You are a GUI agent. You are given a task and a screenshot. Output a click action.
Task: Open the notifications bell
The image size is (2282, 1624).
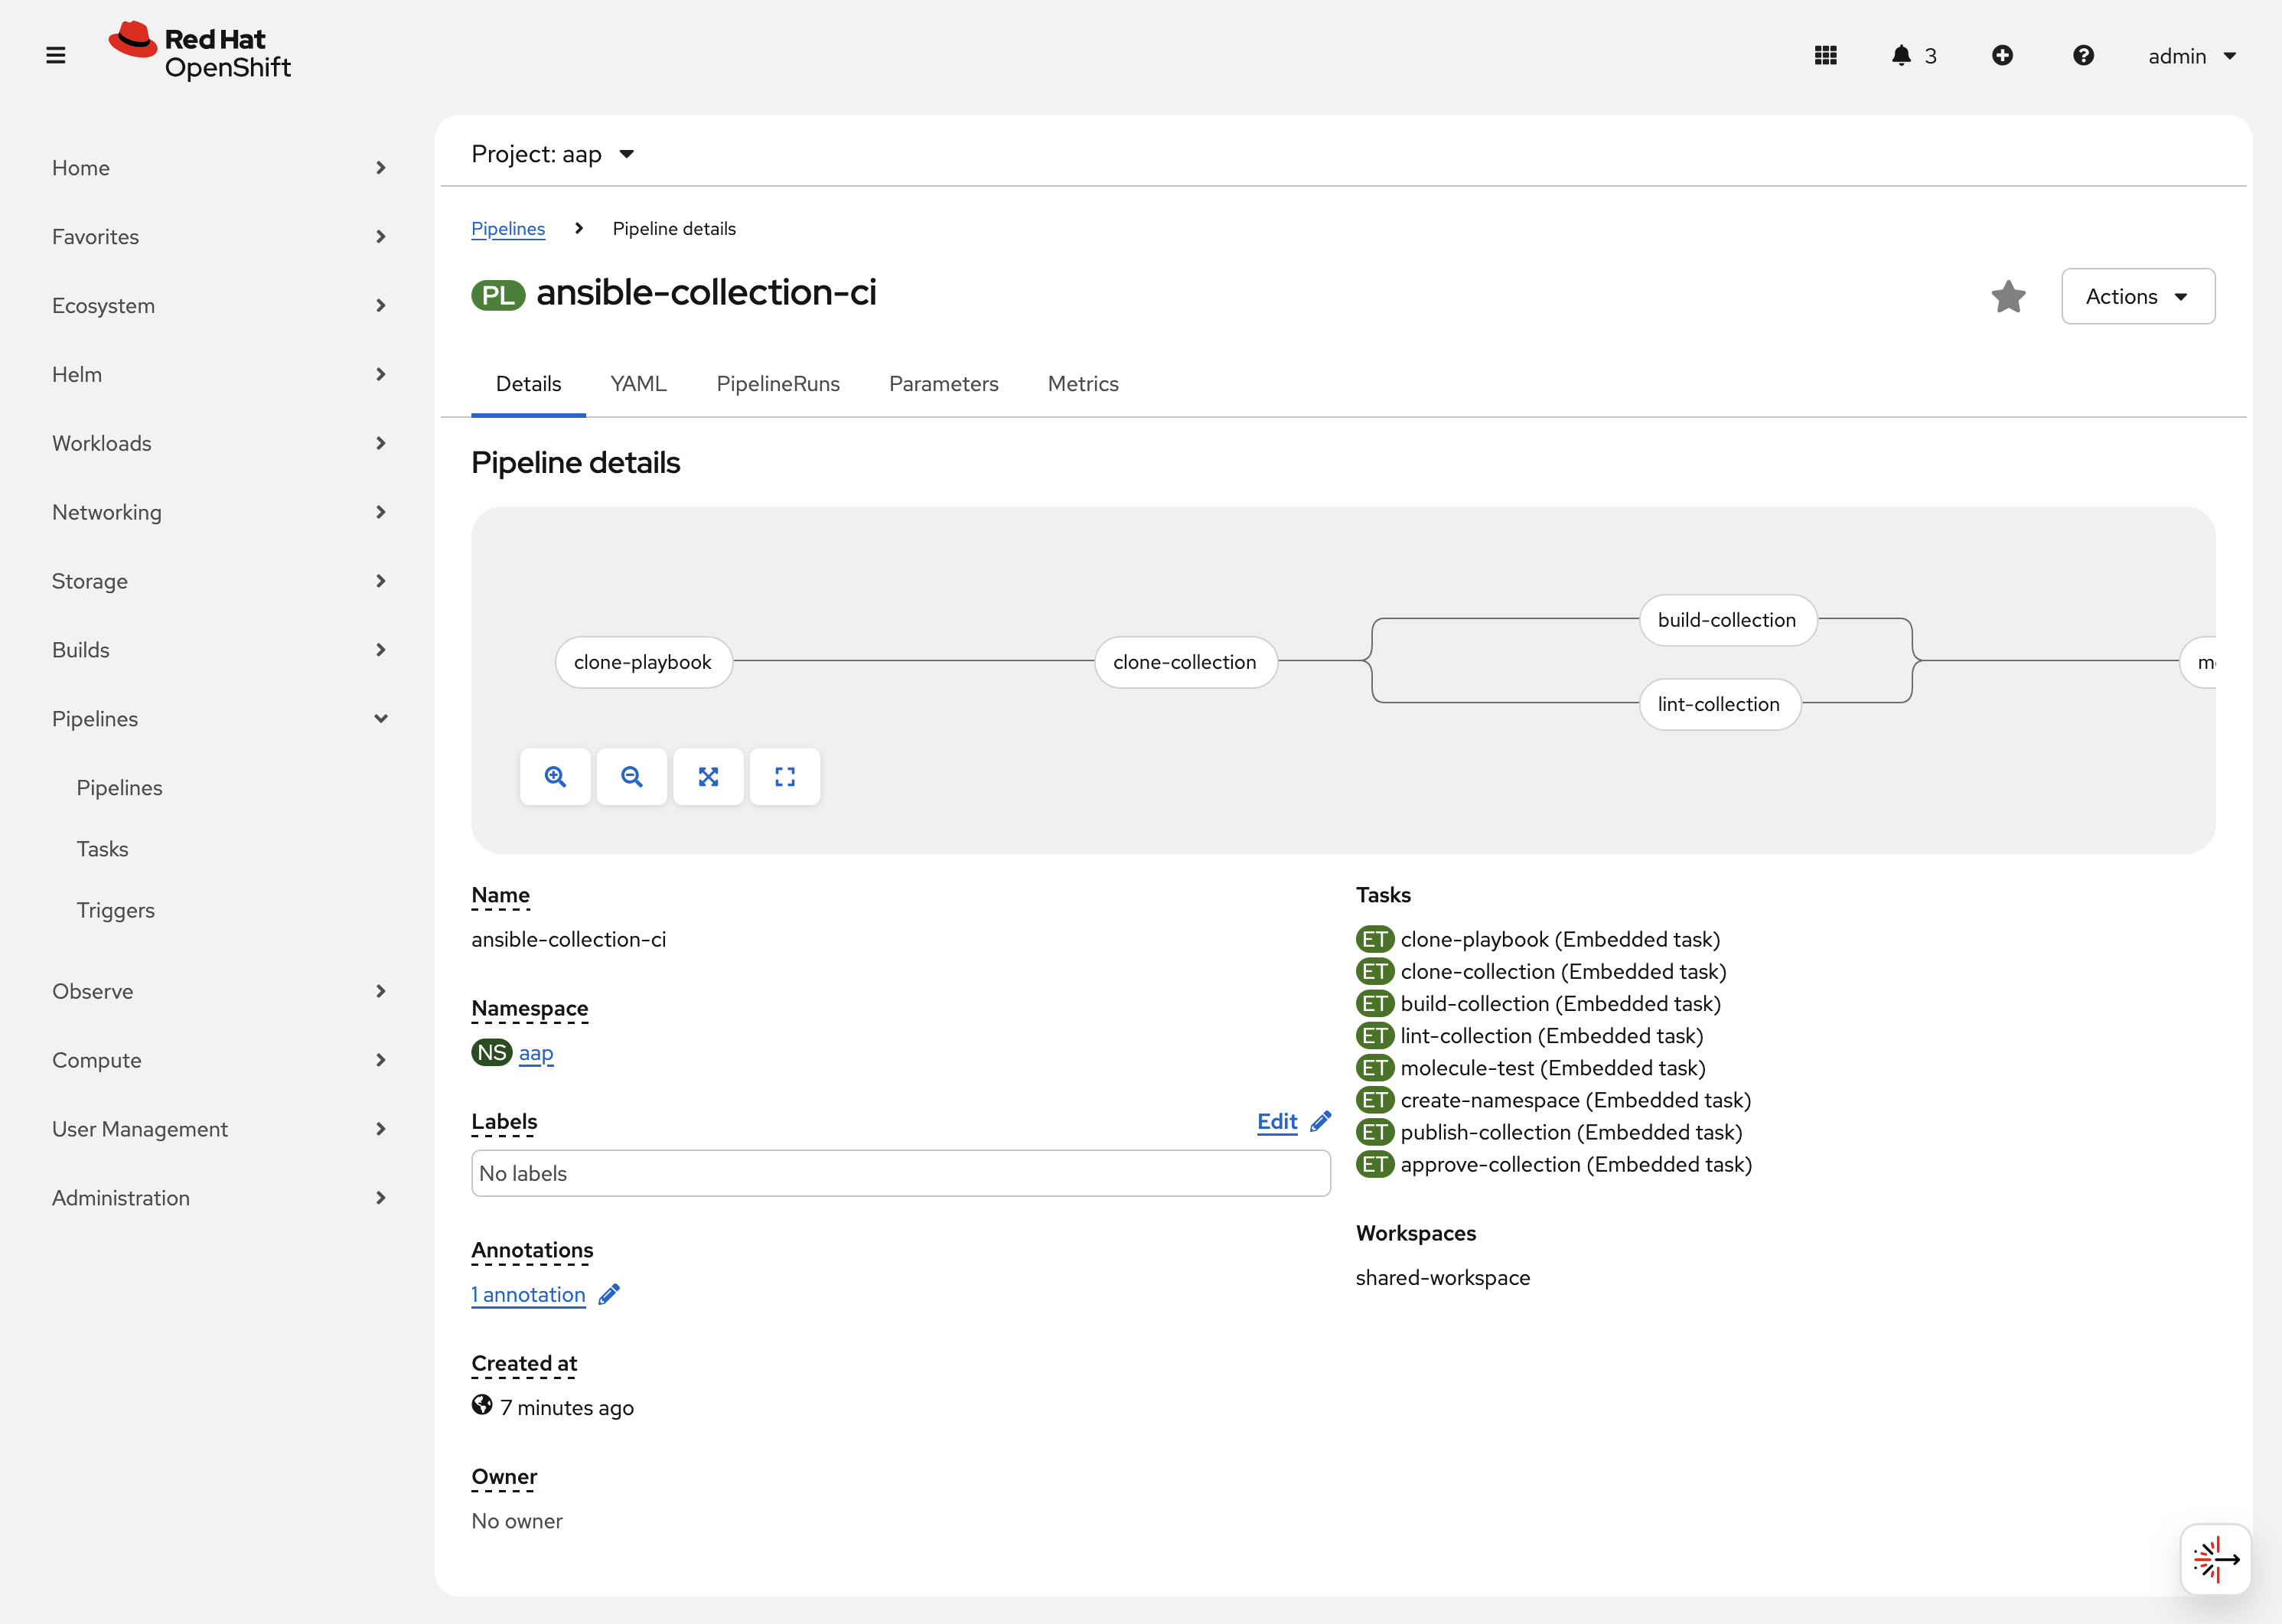point(1901,56)
